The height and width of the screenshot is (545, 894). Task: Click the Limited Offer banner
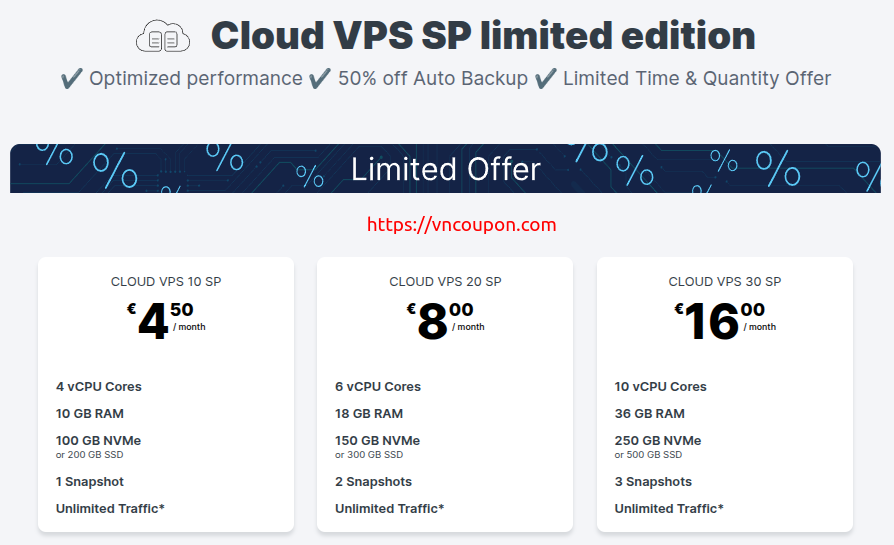point(445,168)
